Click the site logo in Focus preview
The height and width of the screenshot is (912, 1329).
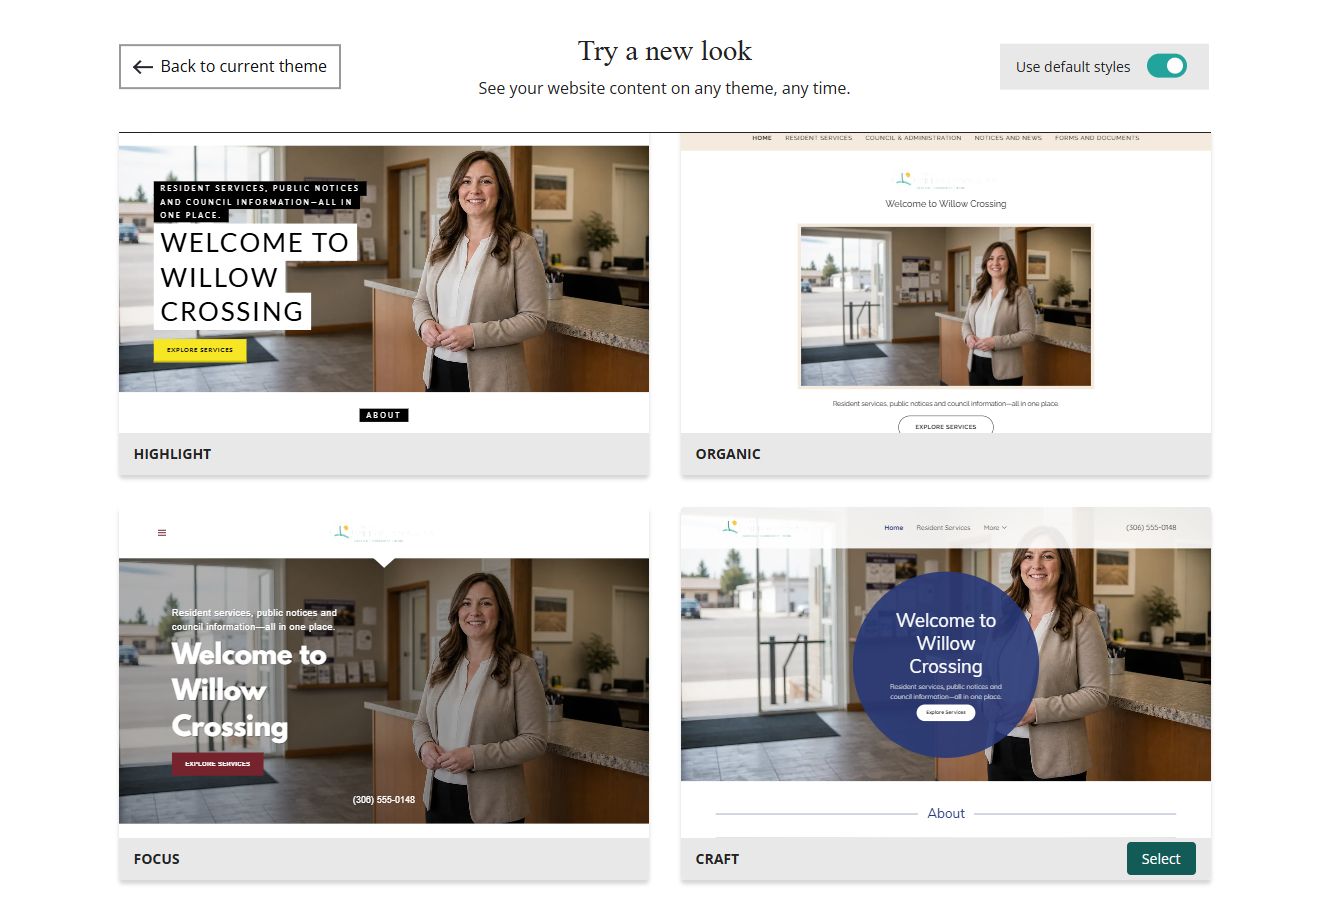[x=384, y=532]
